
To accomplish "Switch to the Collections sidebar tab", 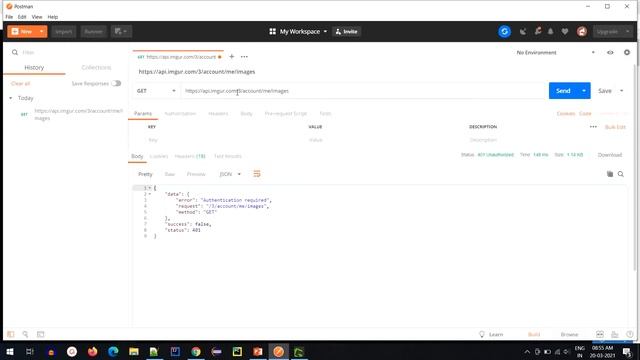I will tap(96, 67).
